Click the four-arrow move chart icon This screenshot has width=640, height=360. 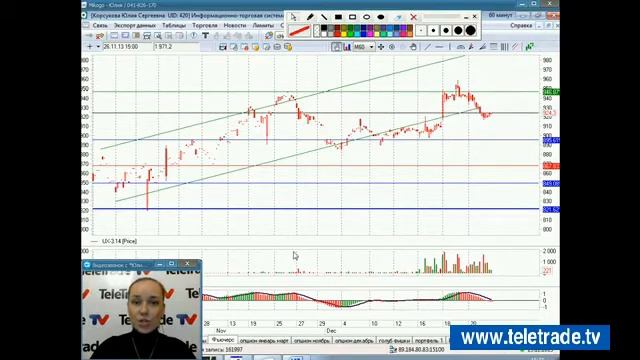click(381, 47)
